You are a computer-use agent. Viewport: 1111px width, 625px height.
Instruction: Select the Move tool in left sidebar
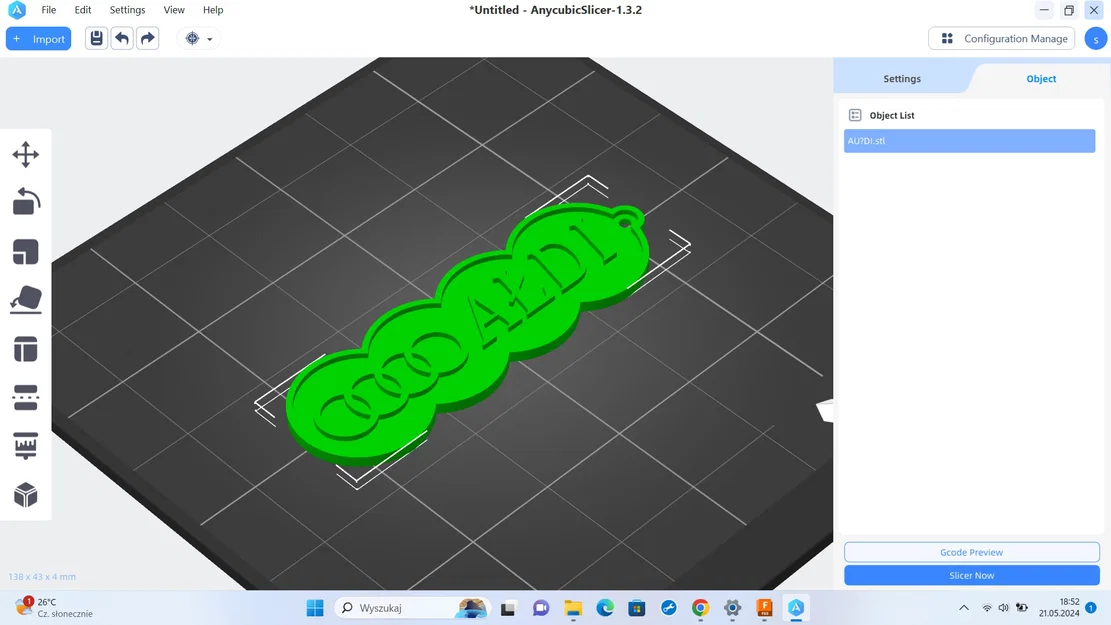pyautogui.click(x=26, y=154)
